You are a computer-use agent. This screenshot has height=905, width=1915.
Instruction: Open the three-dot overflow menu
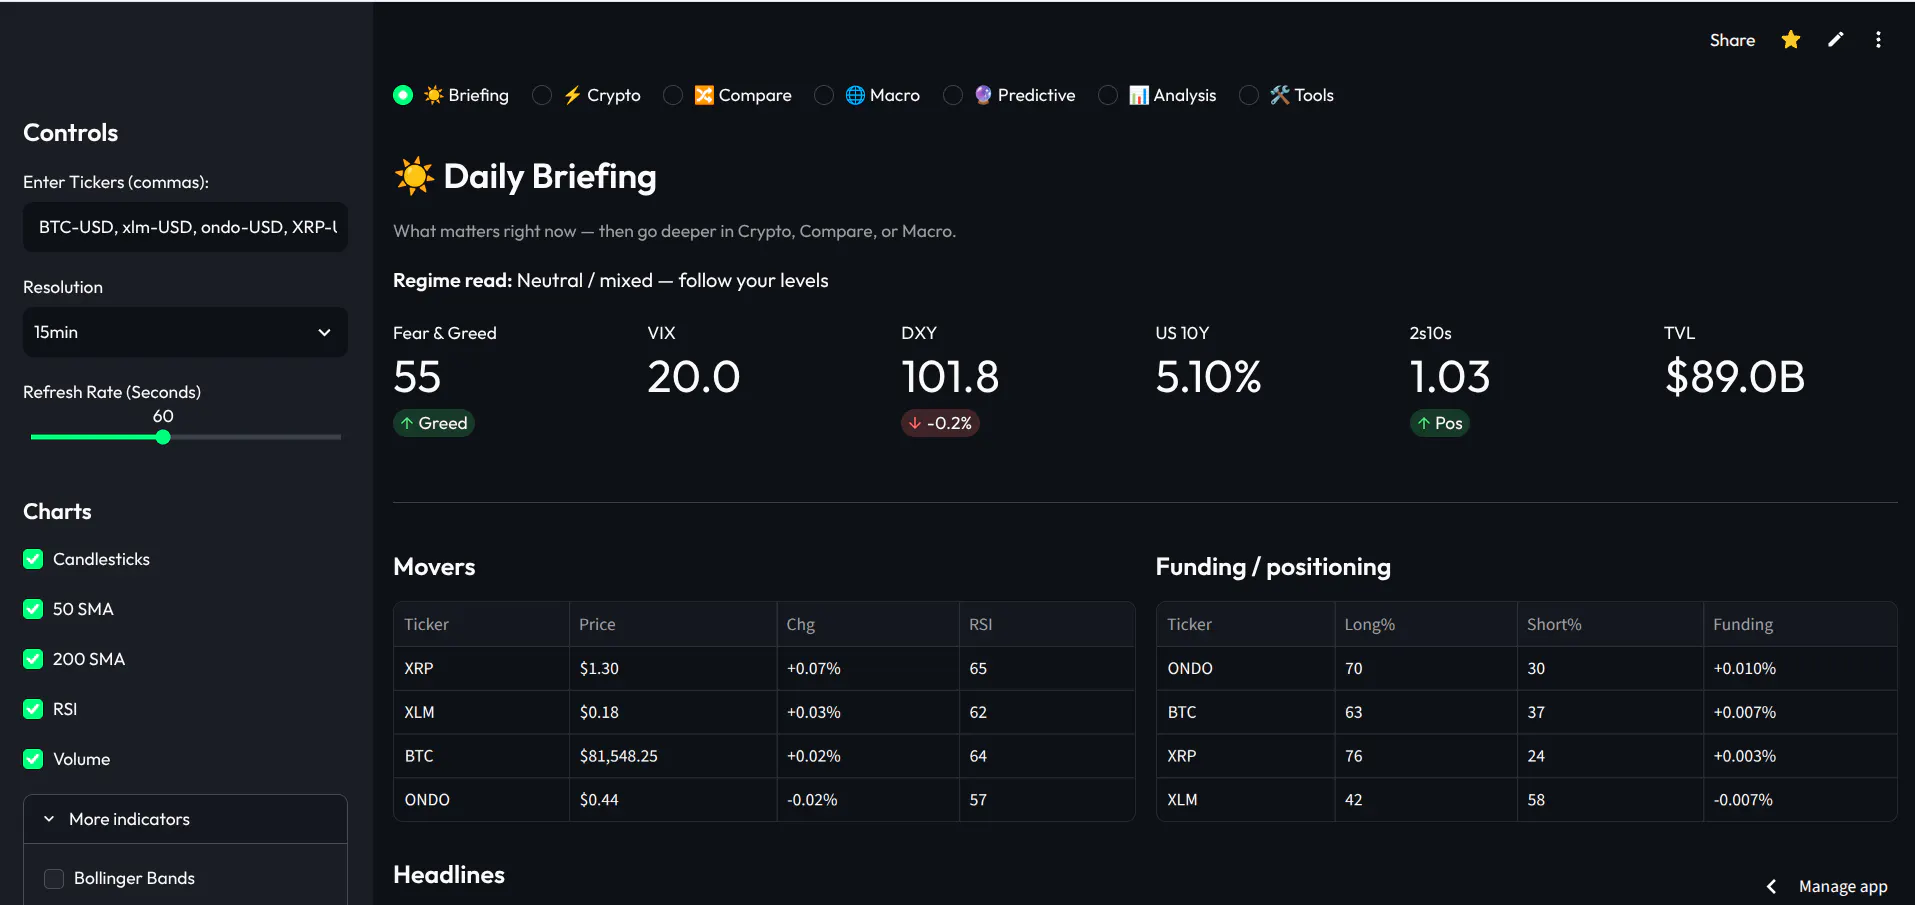(1878, 40)
